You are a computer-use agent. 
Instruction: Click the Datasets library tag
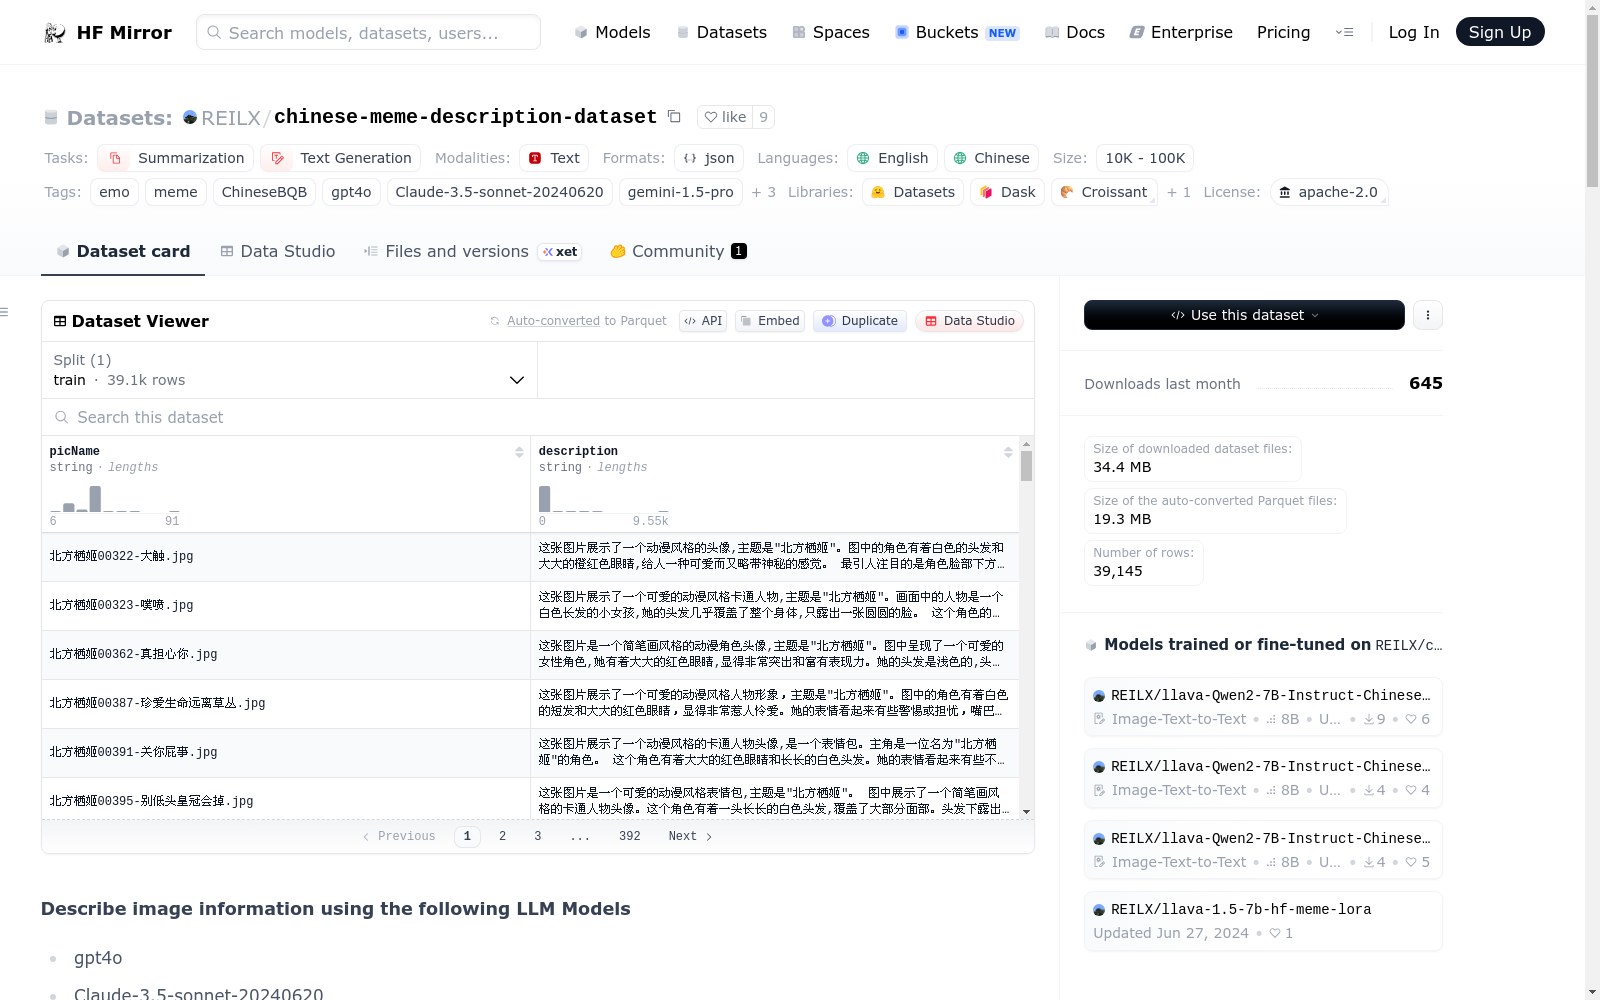tap(913, 192)
